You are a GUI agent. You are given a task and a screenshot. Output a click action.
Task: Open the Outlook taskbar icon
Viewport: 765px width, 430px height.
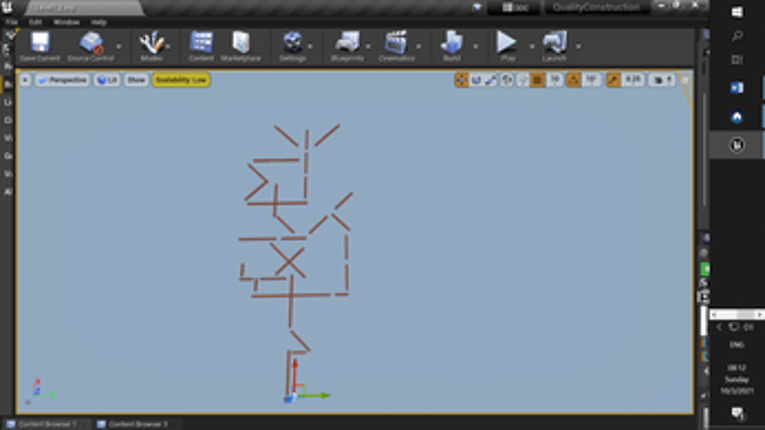737,88
